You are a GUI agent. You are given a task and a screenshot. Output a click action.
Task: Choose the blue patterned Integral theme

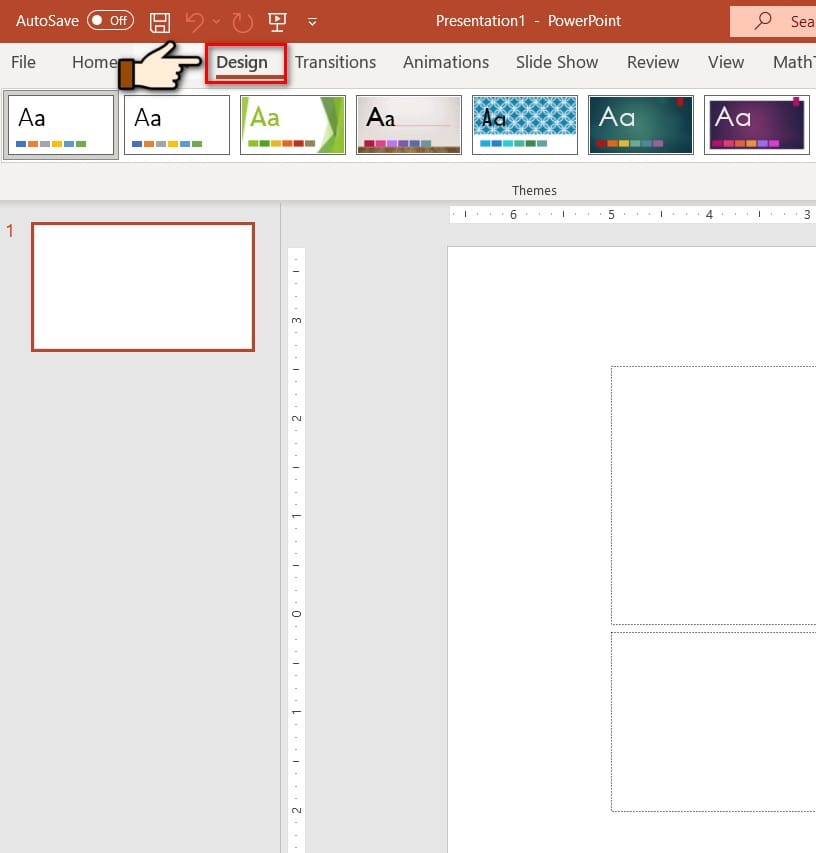[x=525, y=125]
